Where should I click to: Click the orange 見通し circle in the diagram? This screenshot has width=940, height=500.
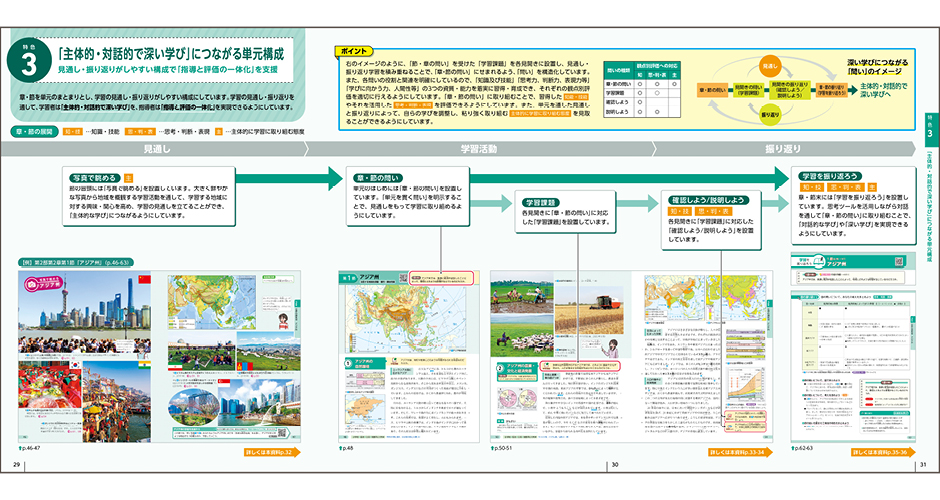(x=770, y=66)
